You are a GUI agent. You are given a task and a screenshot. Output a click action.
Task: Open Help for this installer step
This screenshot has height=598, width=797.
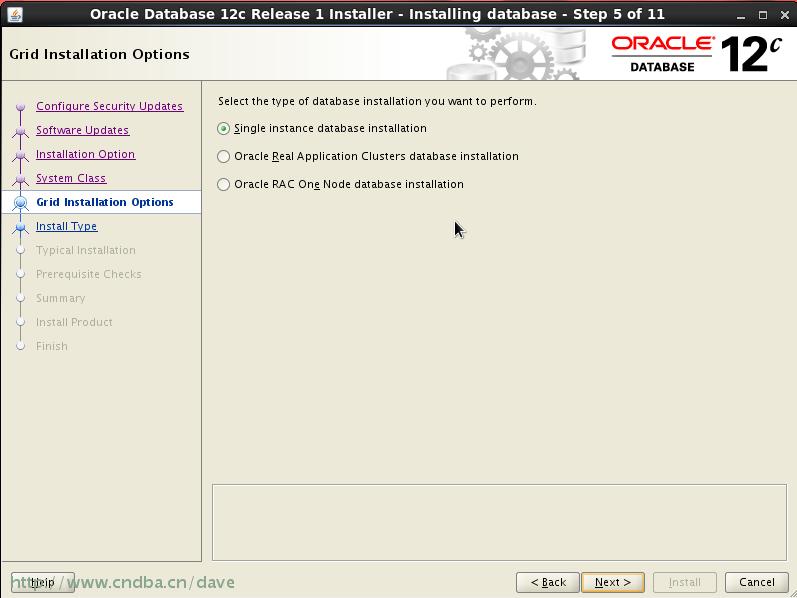pos(43,582)
